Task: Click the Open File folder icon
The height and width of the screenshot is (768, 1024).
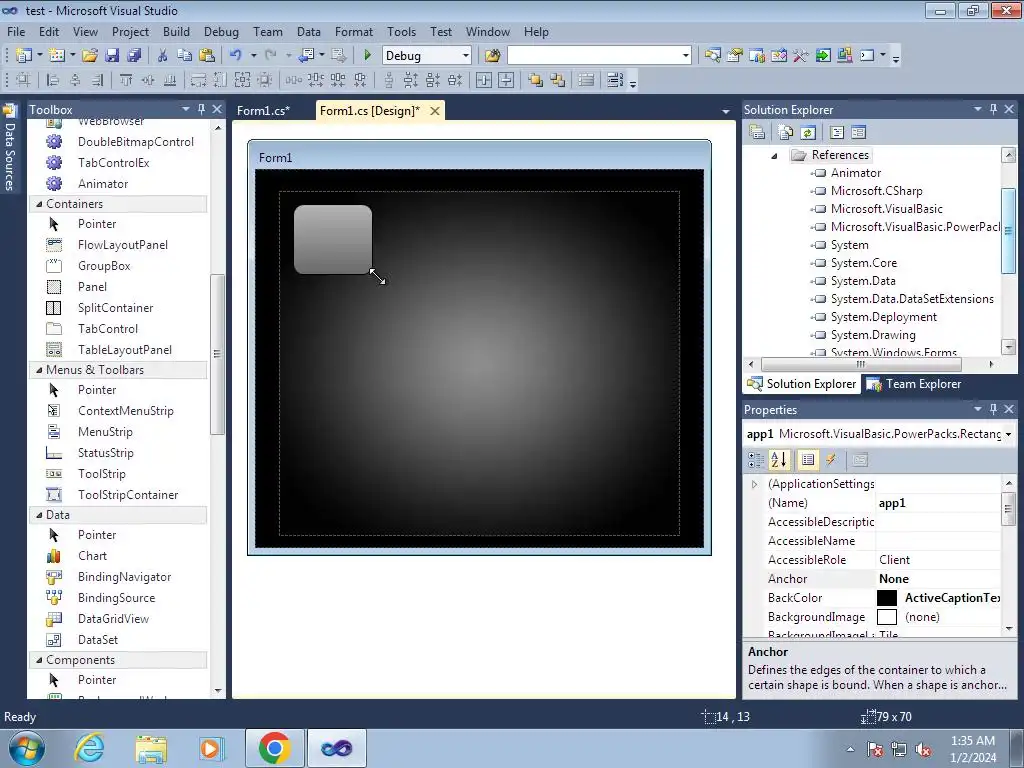Action: click(89, 56)
